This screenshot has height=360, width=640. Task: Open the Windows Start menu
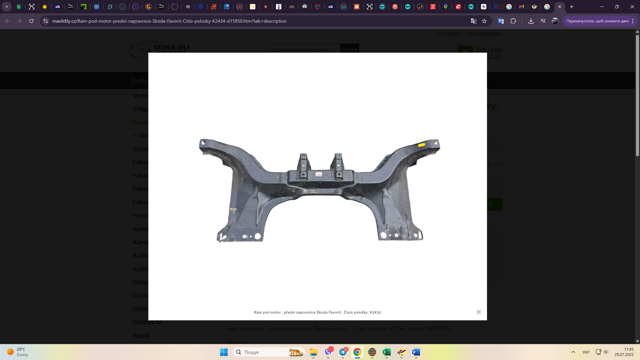(x=224, y=352)
